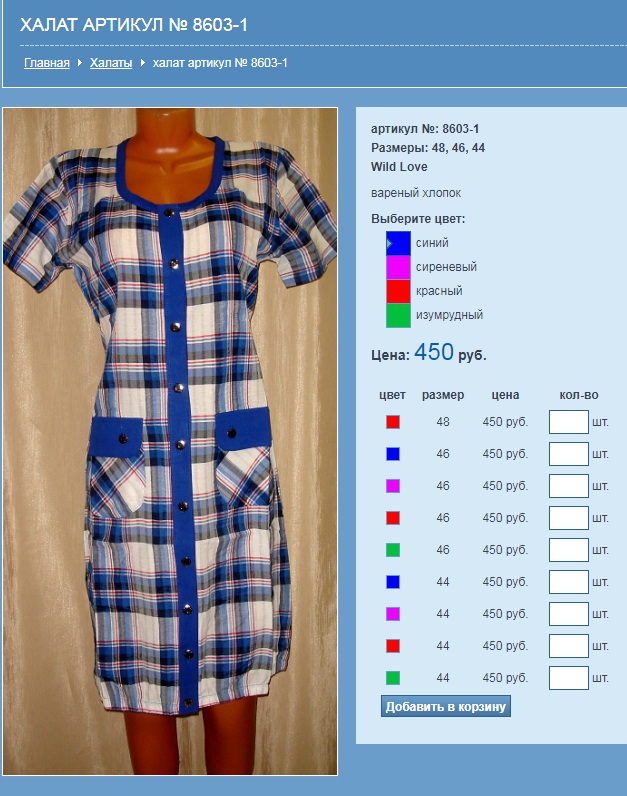The height and width of the screenshot is (796, 627).
Task: Click the размер column header
Action: point(443,395)
